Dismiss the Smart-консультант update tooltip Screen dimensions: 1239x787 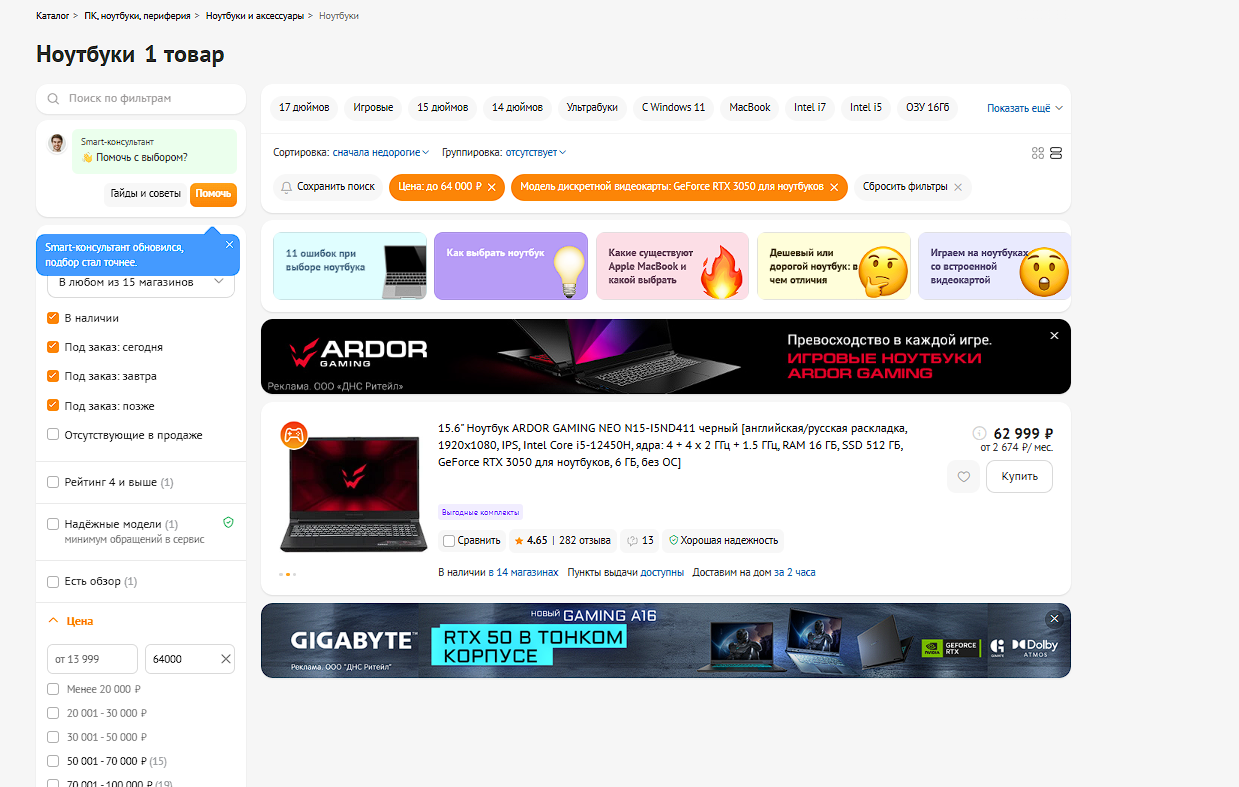229,244
